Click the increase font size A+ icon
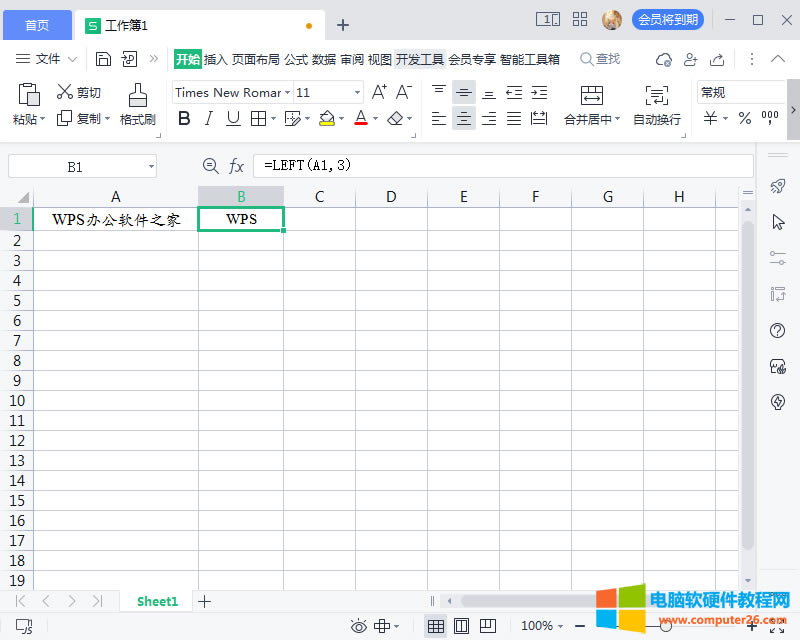Screen dimensions: 800x640 pyautogui.click(x=379, y=92)
